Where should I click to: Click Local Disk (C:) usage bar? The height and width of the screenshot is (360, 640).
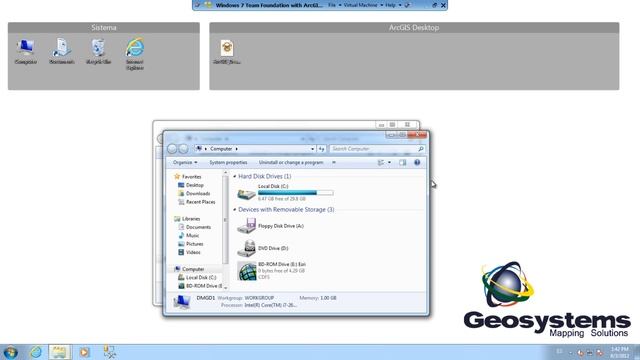point(296,193)
